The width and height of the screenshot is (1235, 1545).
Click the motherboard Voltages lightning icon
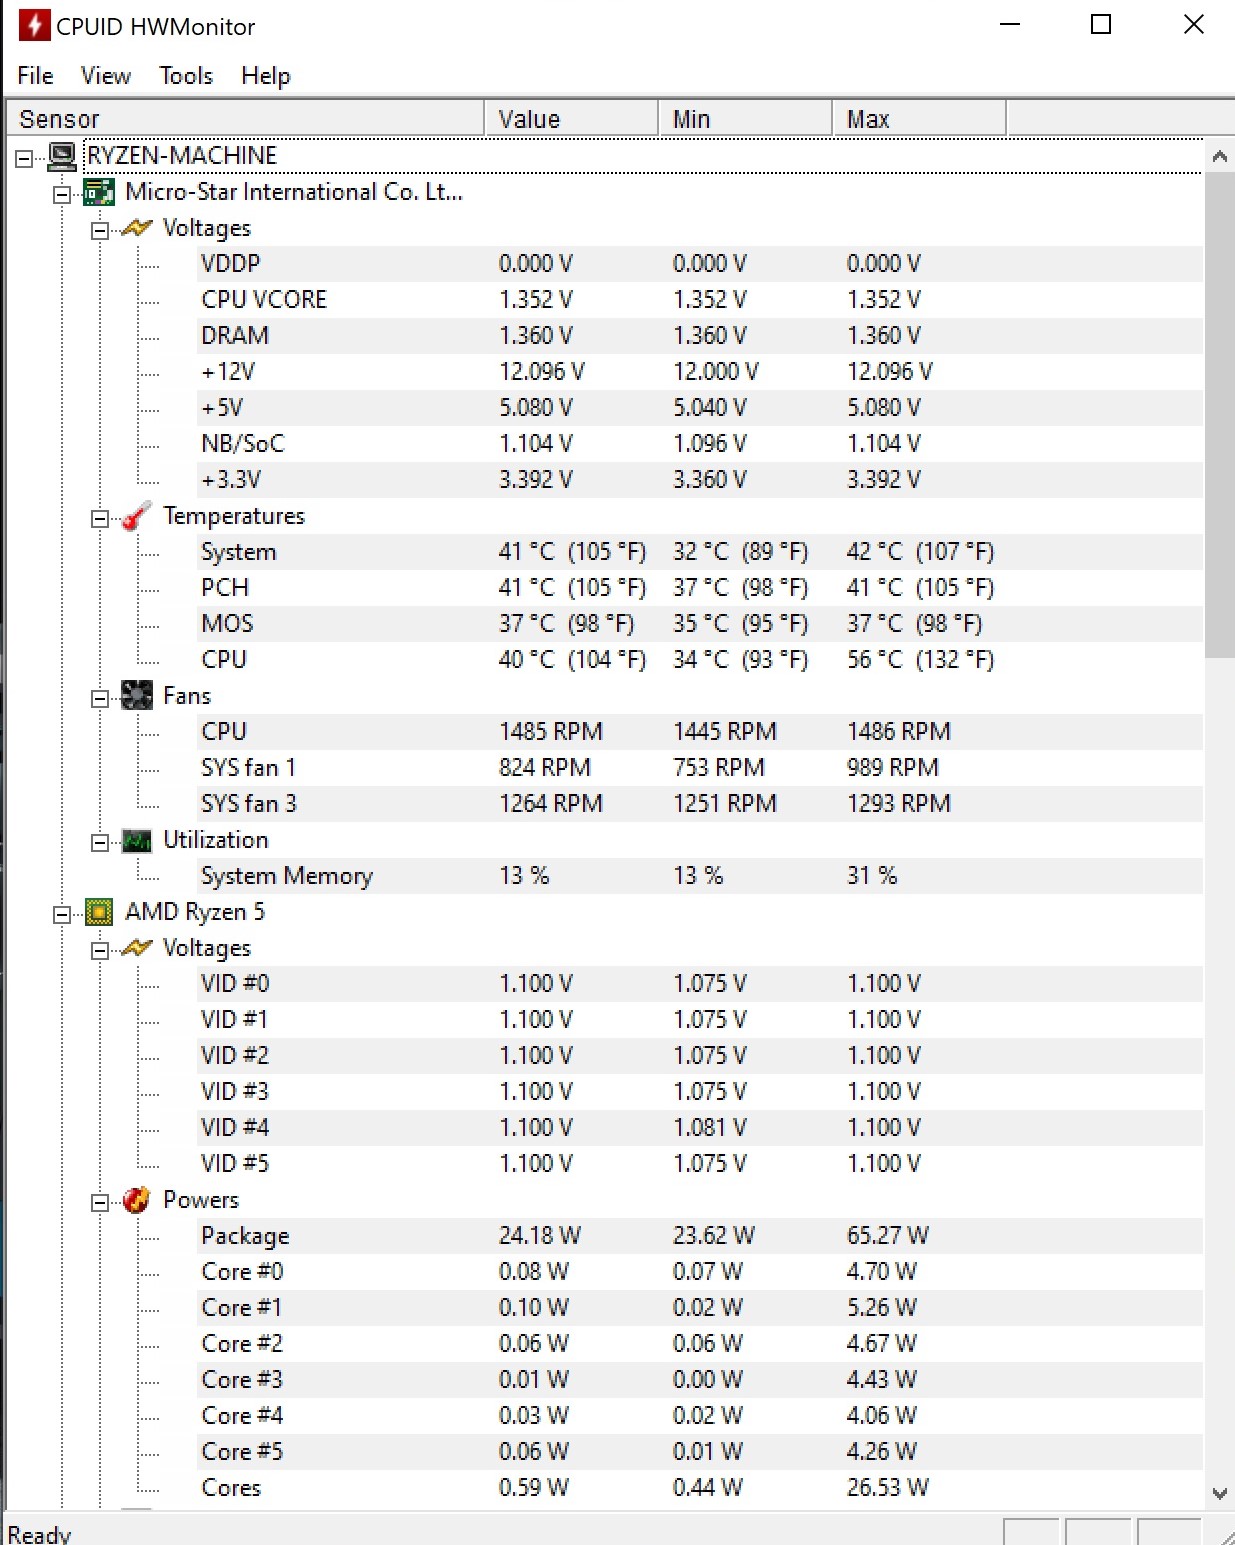(136, 228)
